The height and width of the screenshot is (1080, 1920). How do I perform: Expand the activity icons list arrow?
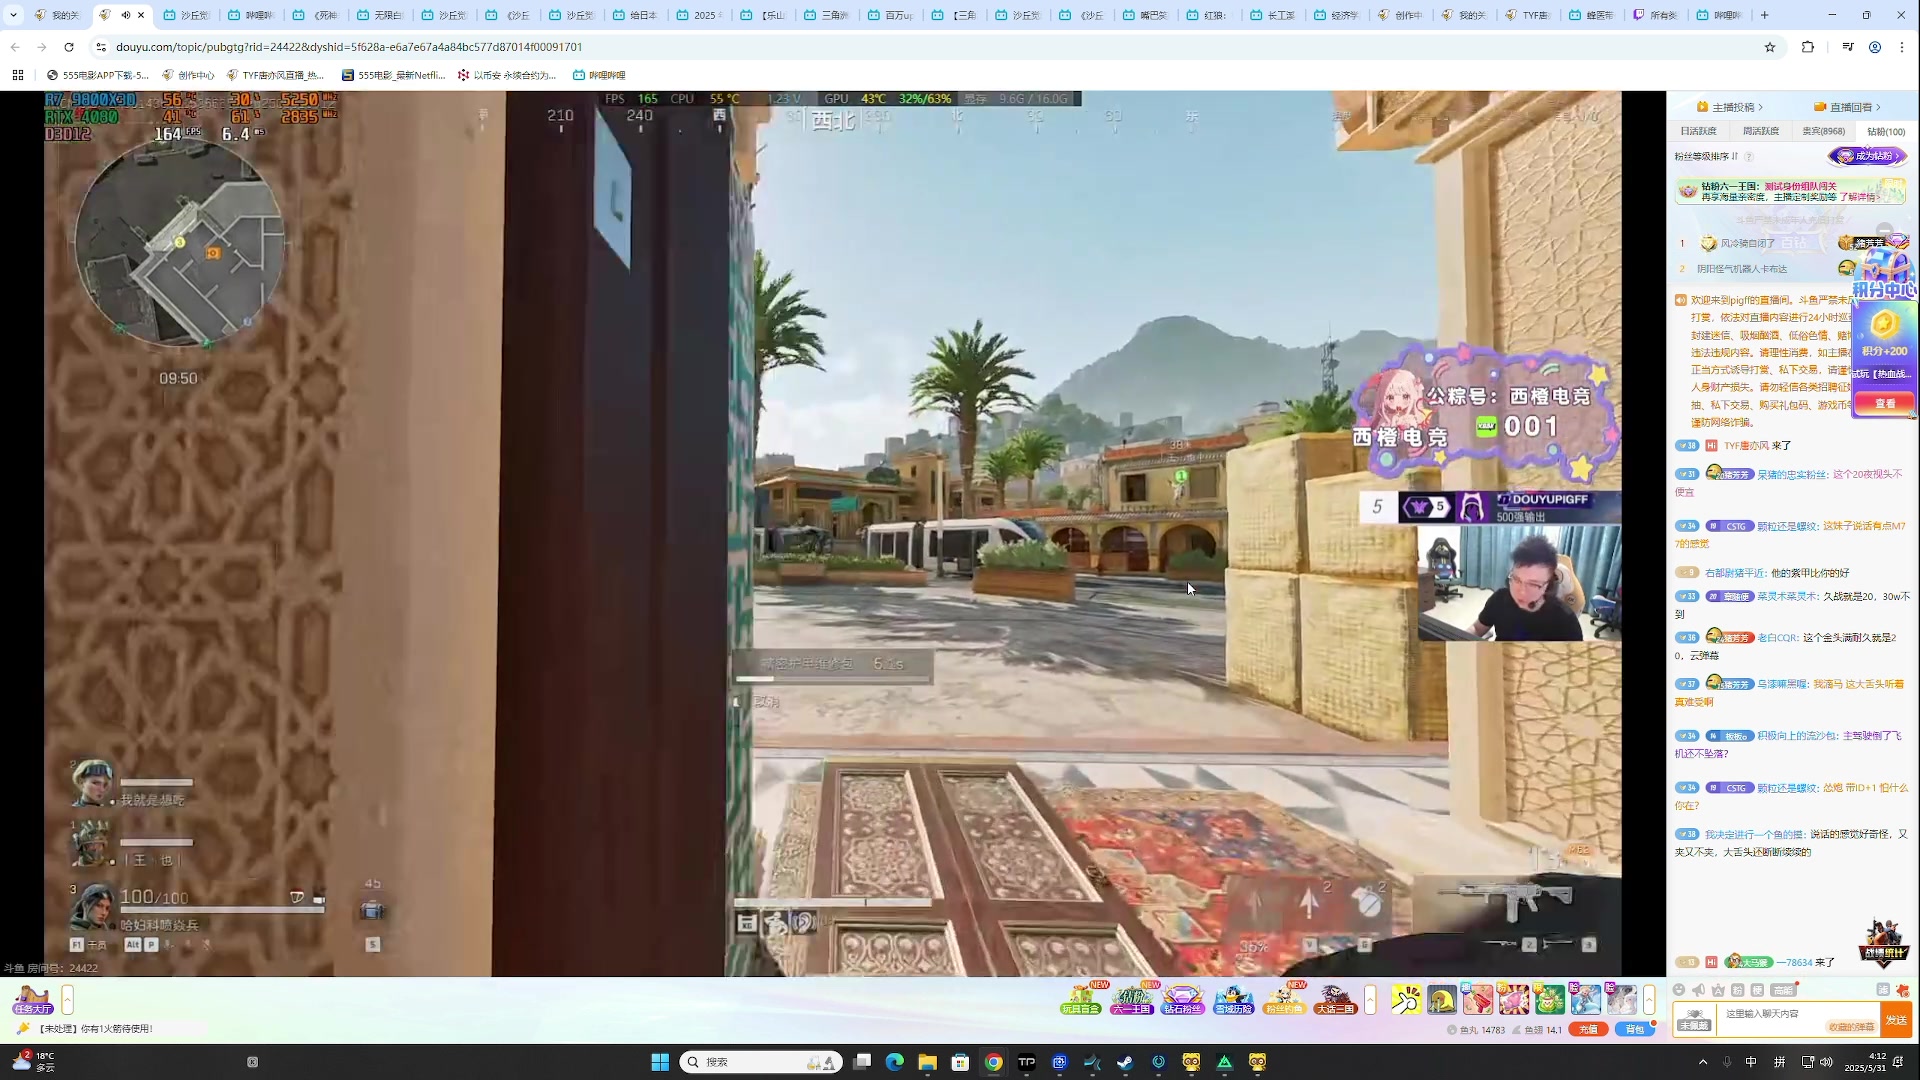pyautogui.click(x=1371, y=999)
